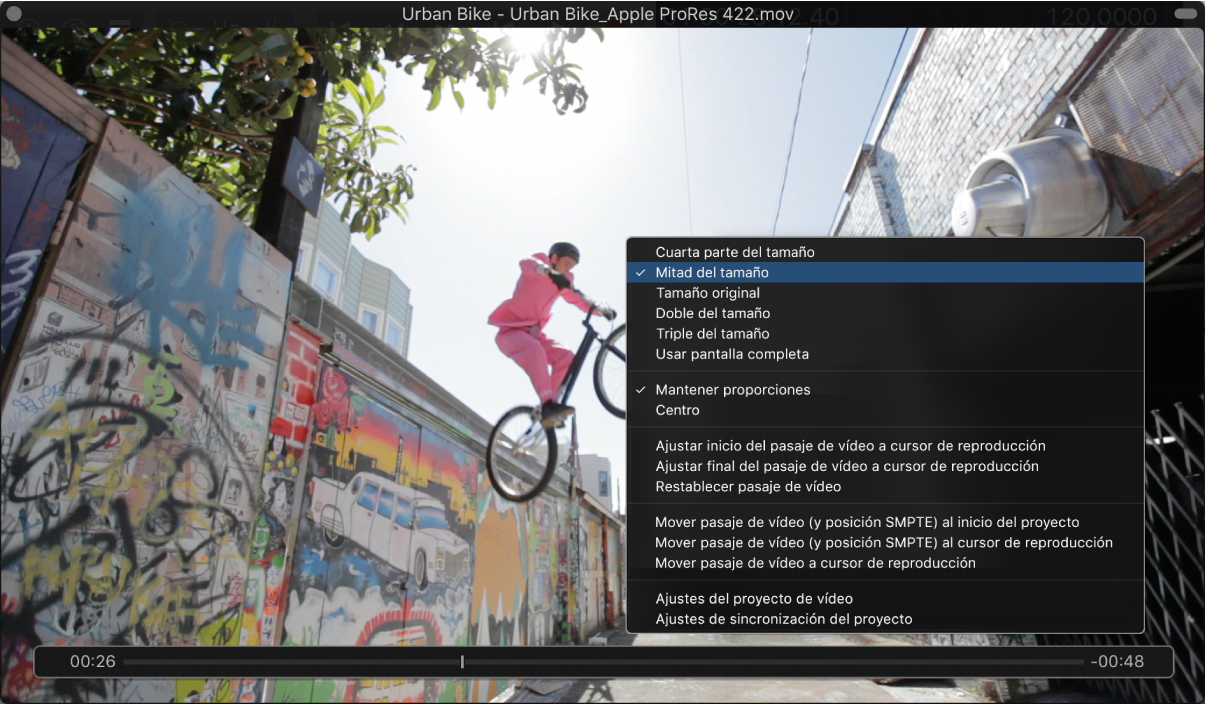Click 'Mover pasaje... al inicio del proyecto'
Viewport: 1205px width, 705px height.
(x=867, y=522)
